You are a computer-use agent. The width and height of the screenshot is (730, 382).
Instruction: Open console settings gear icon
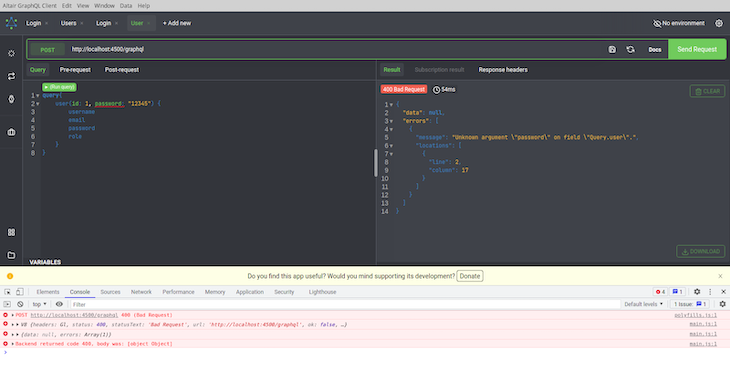pos(722,304)
